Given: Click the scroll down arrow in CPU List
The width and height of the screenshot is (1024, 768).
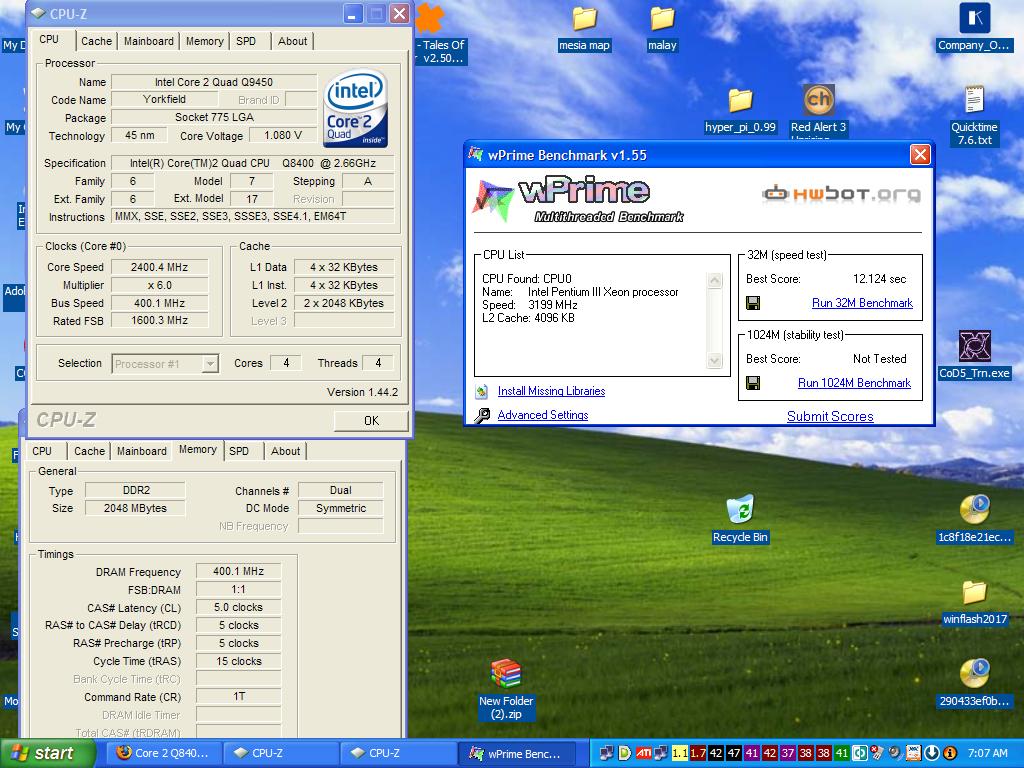Looking at the screenshot, I should pos(715,360).
